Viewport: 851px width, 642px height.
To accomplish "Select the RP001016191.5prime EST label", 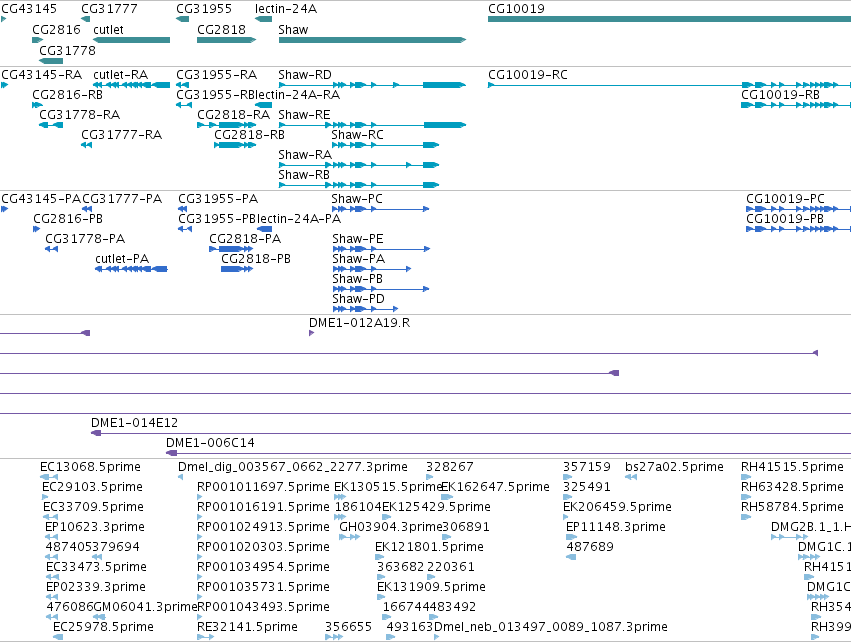I will tap(264, 507).
